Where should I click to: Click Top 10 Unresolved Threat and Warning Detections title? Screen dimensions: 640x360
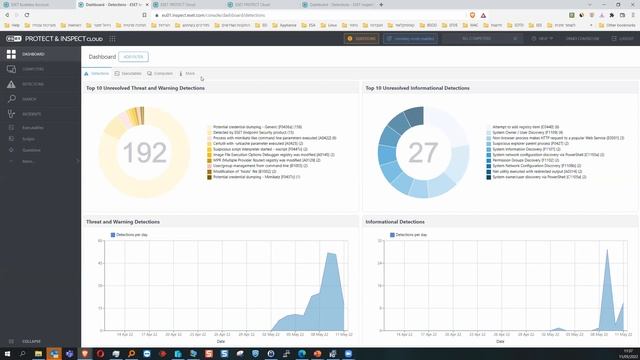click(x=145, y=88)
